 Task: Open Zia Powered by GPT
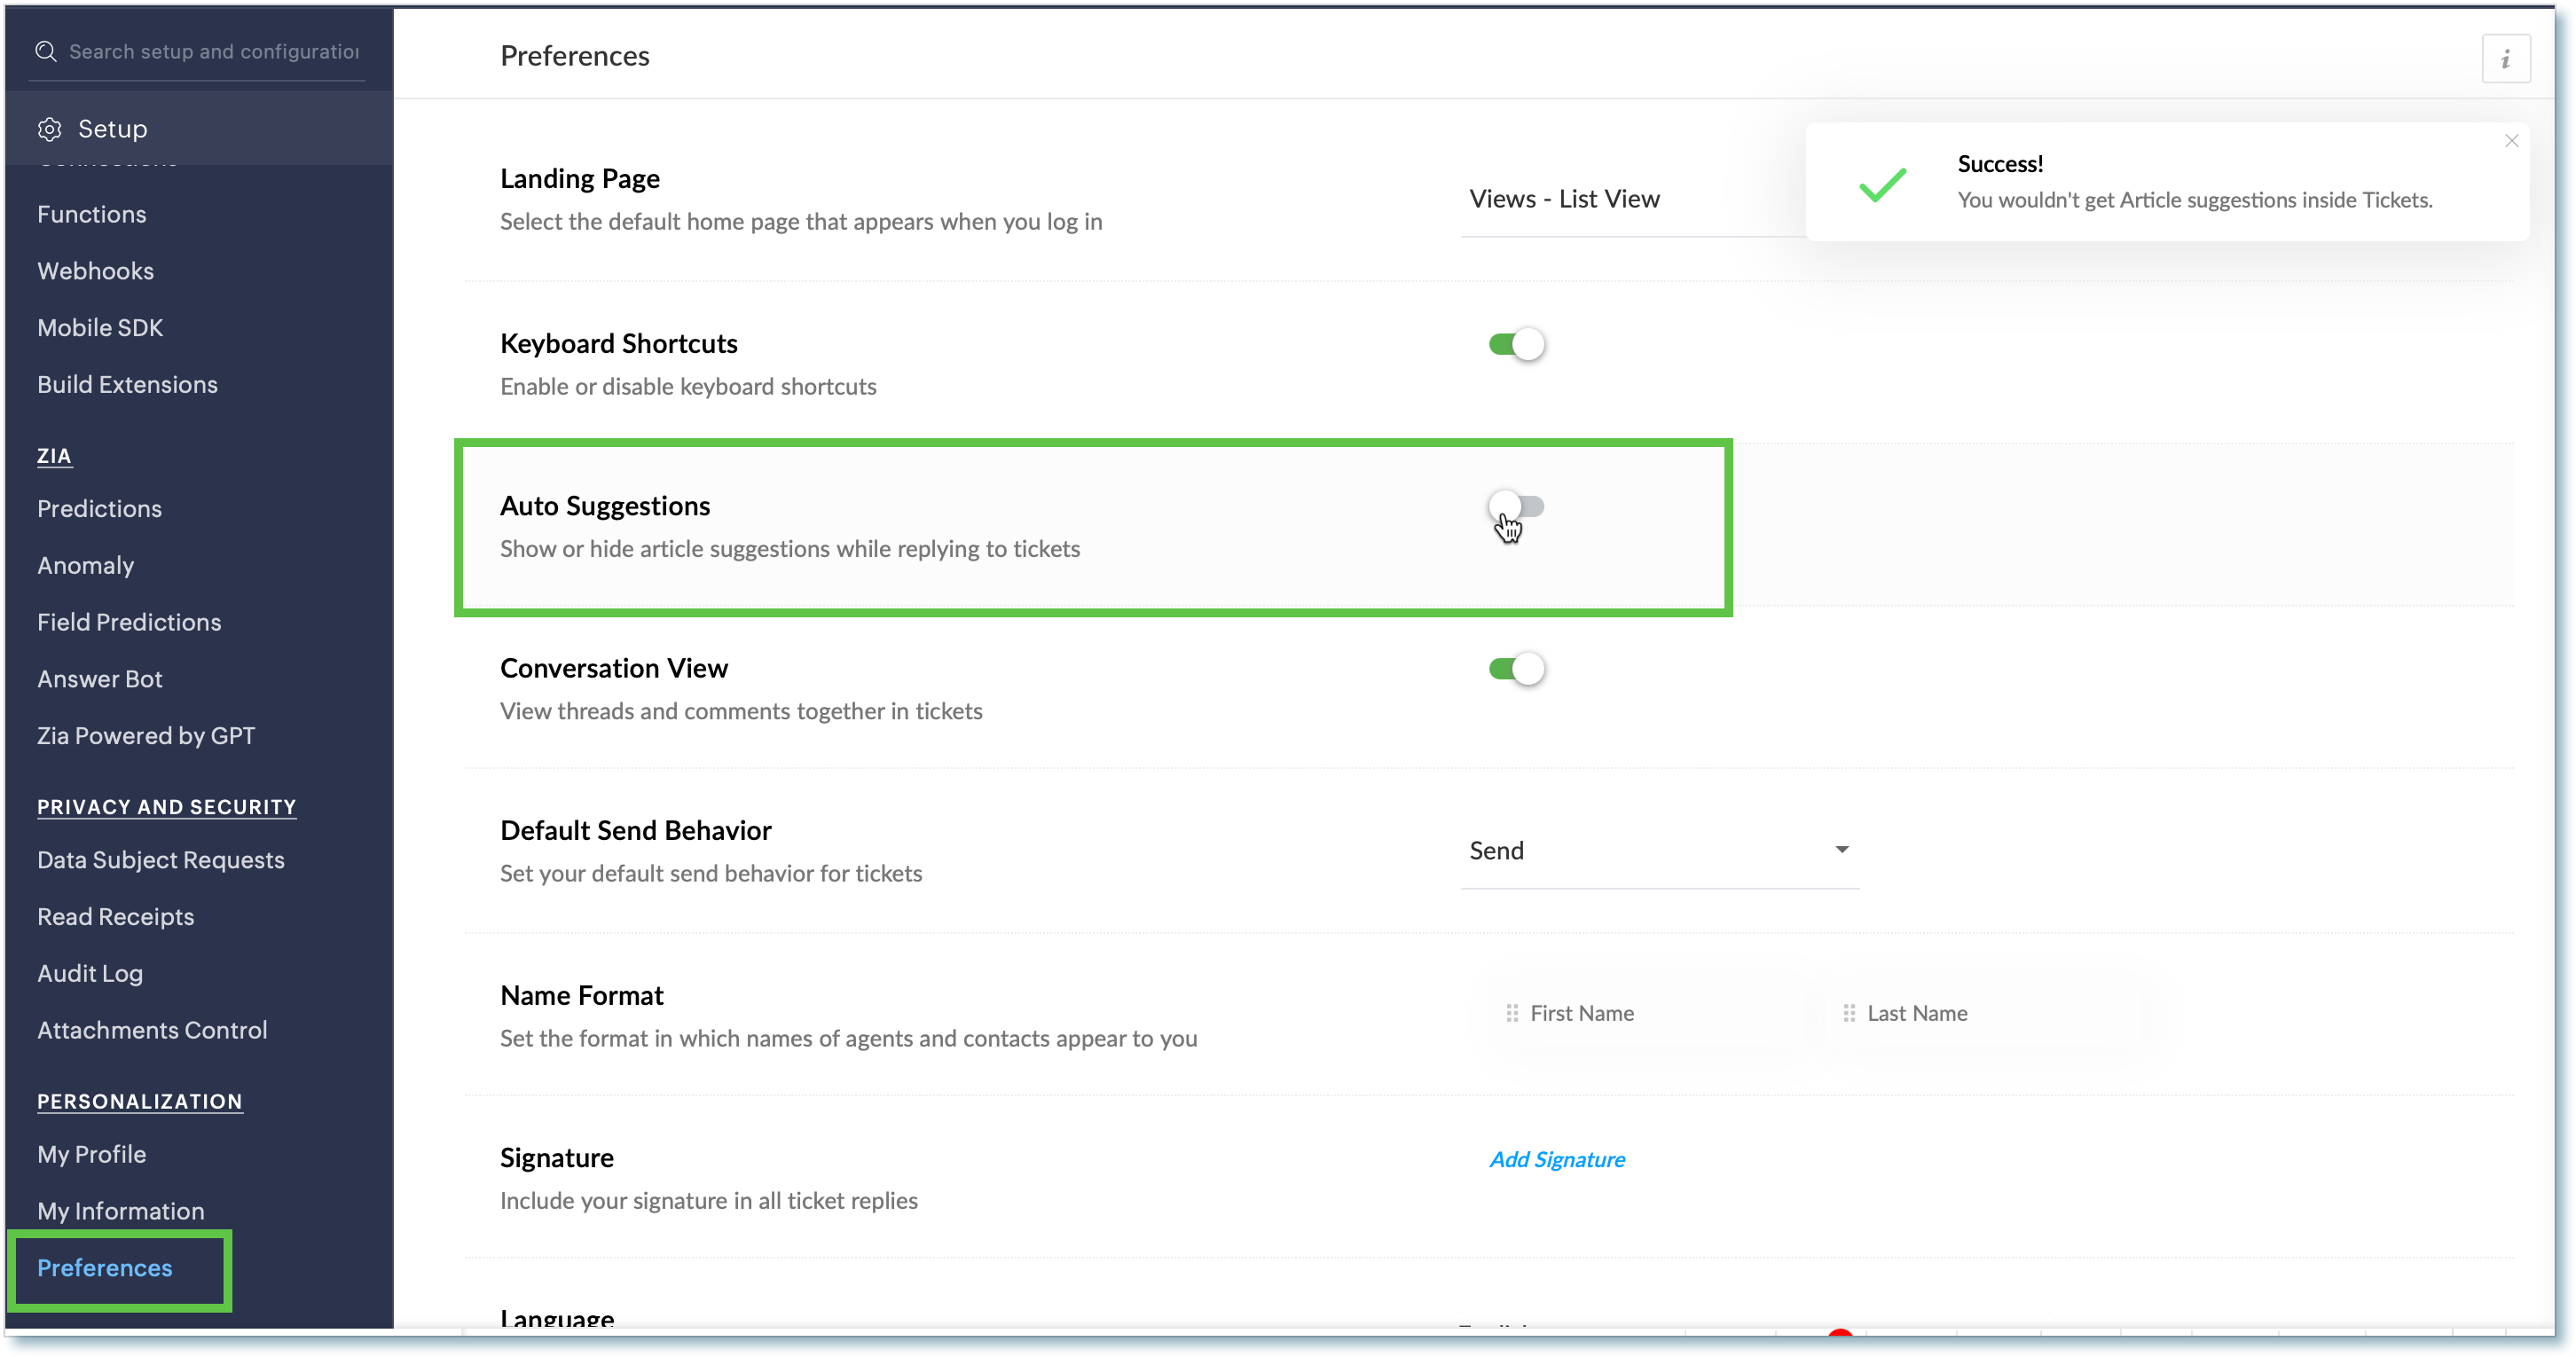click(146, 736)
